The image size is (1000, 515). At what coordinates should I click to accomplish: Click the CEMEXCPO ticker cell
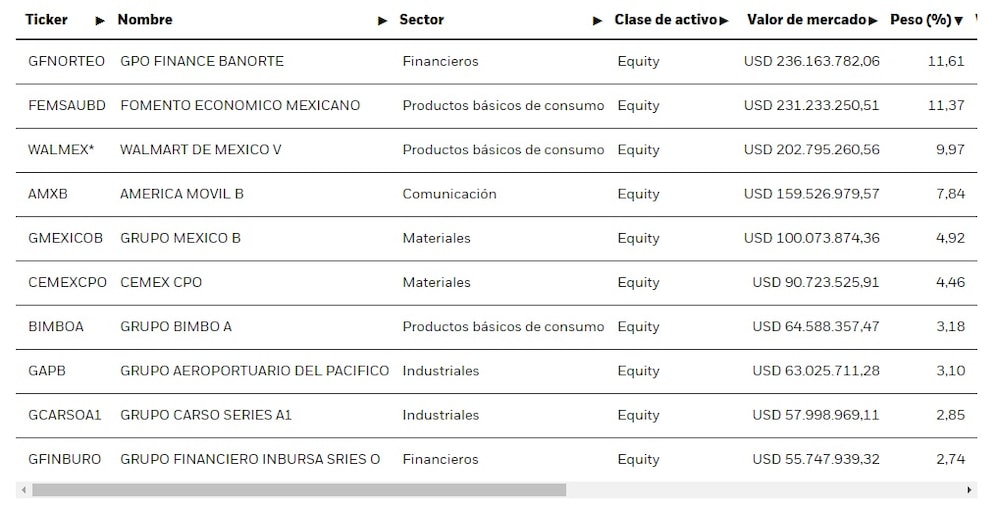[x=67, y=282]
